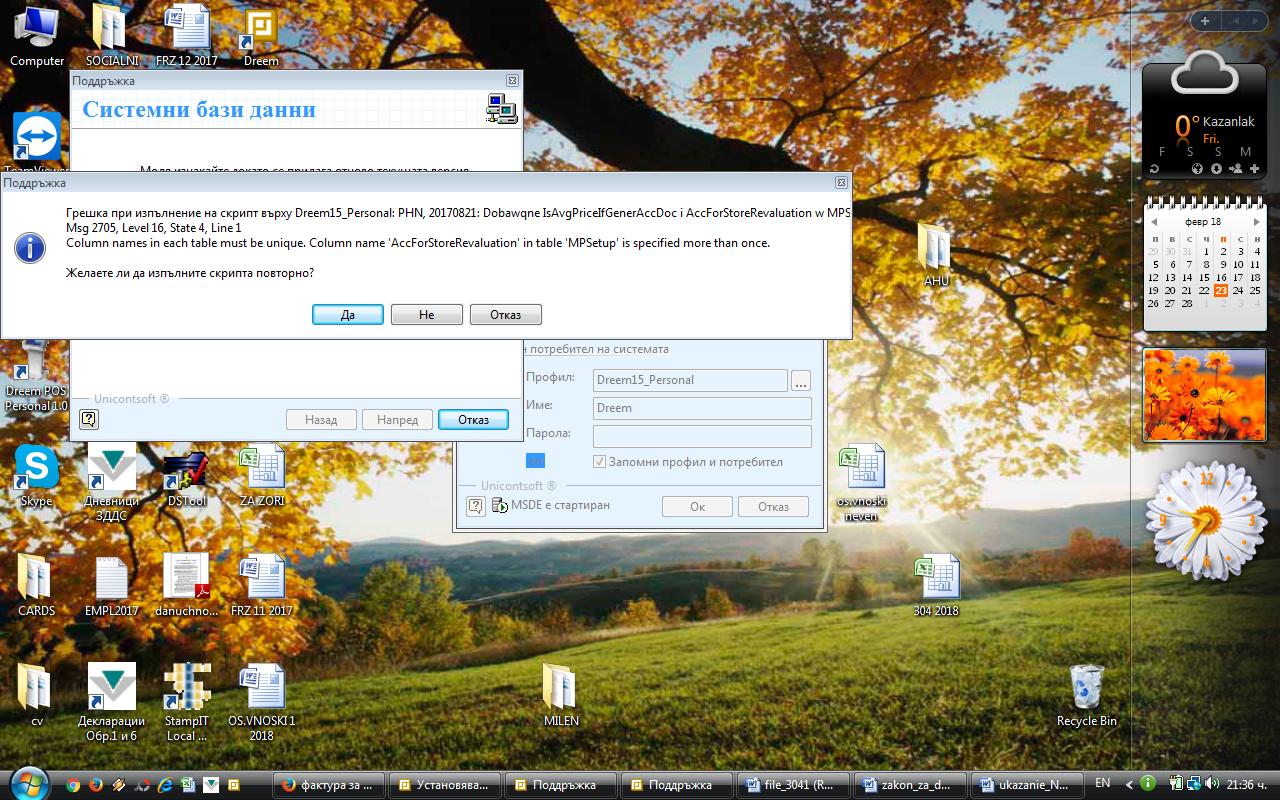Viewport: 1280px width, 800px height.
Task: Launch the DSTool desktop shortcut
Action: point(186,476)
